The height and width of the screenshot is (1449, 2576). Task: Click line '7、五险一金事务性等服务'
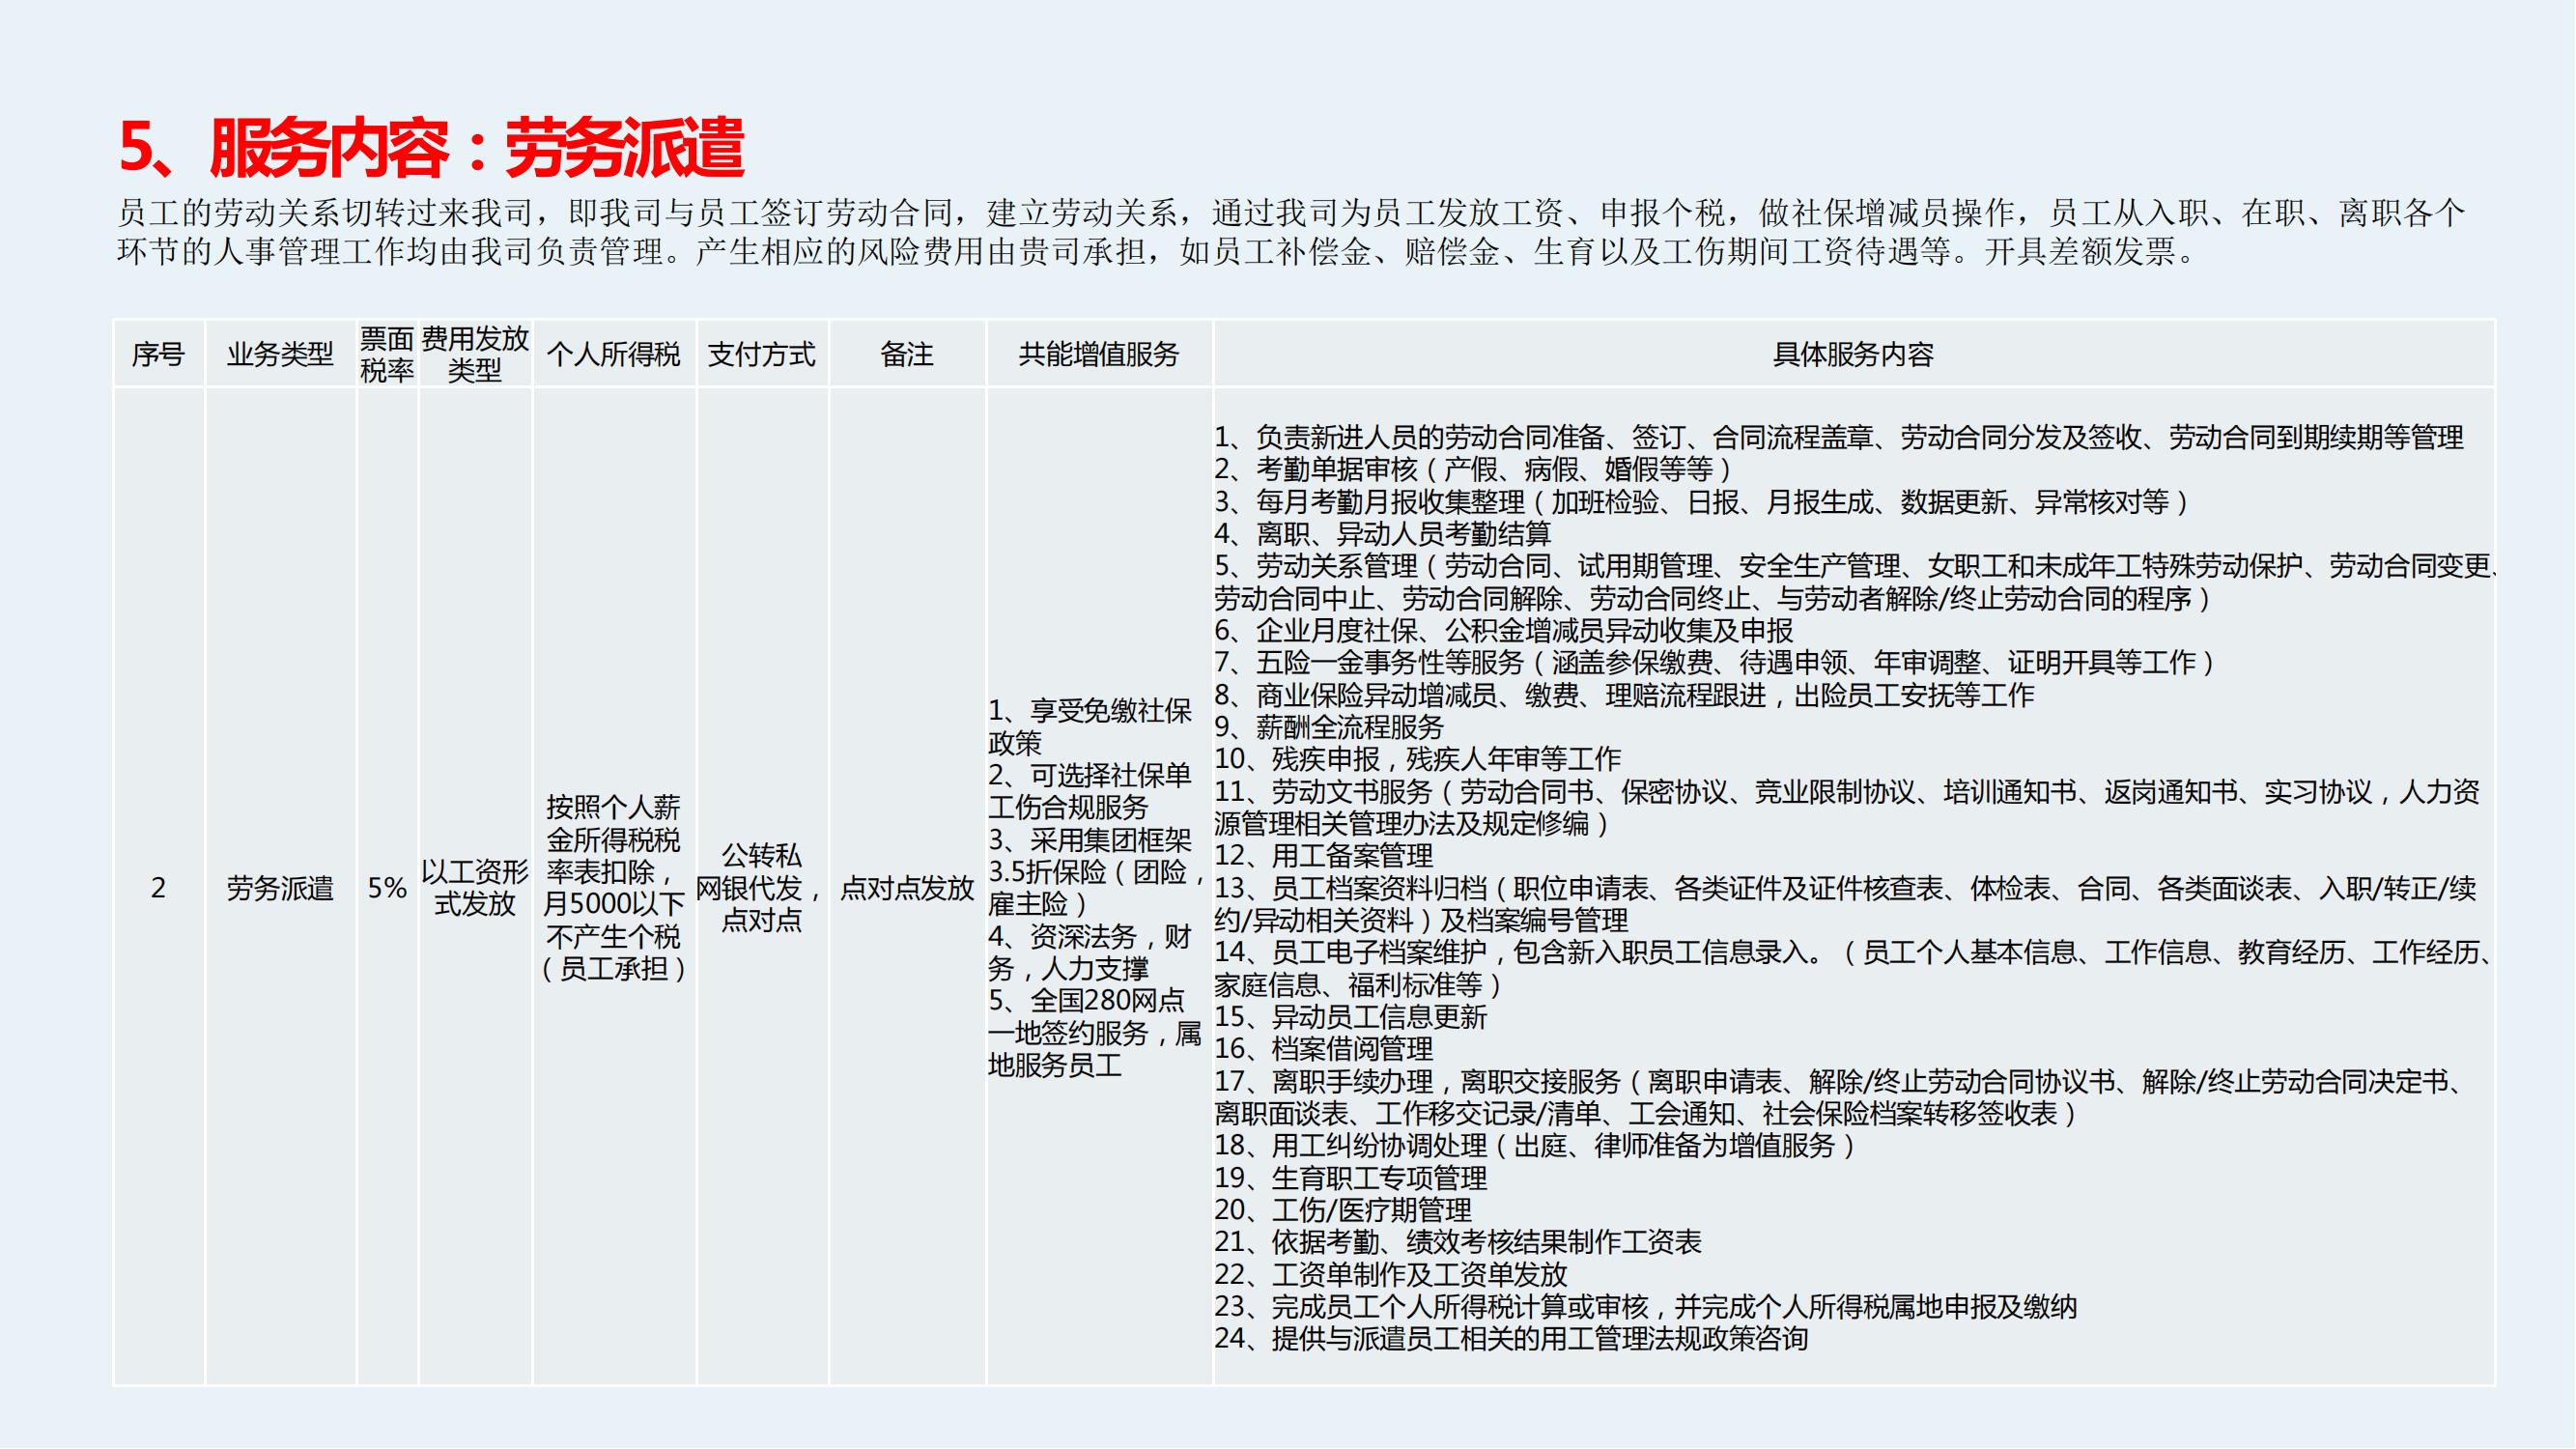(1715, 662)
